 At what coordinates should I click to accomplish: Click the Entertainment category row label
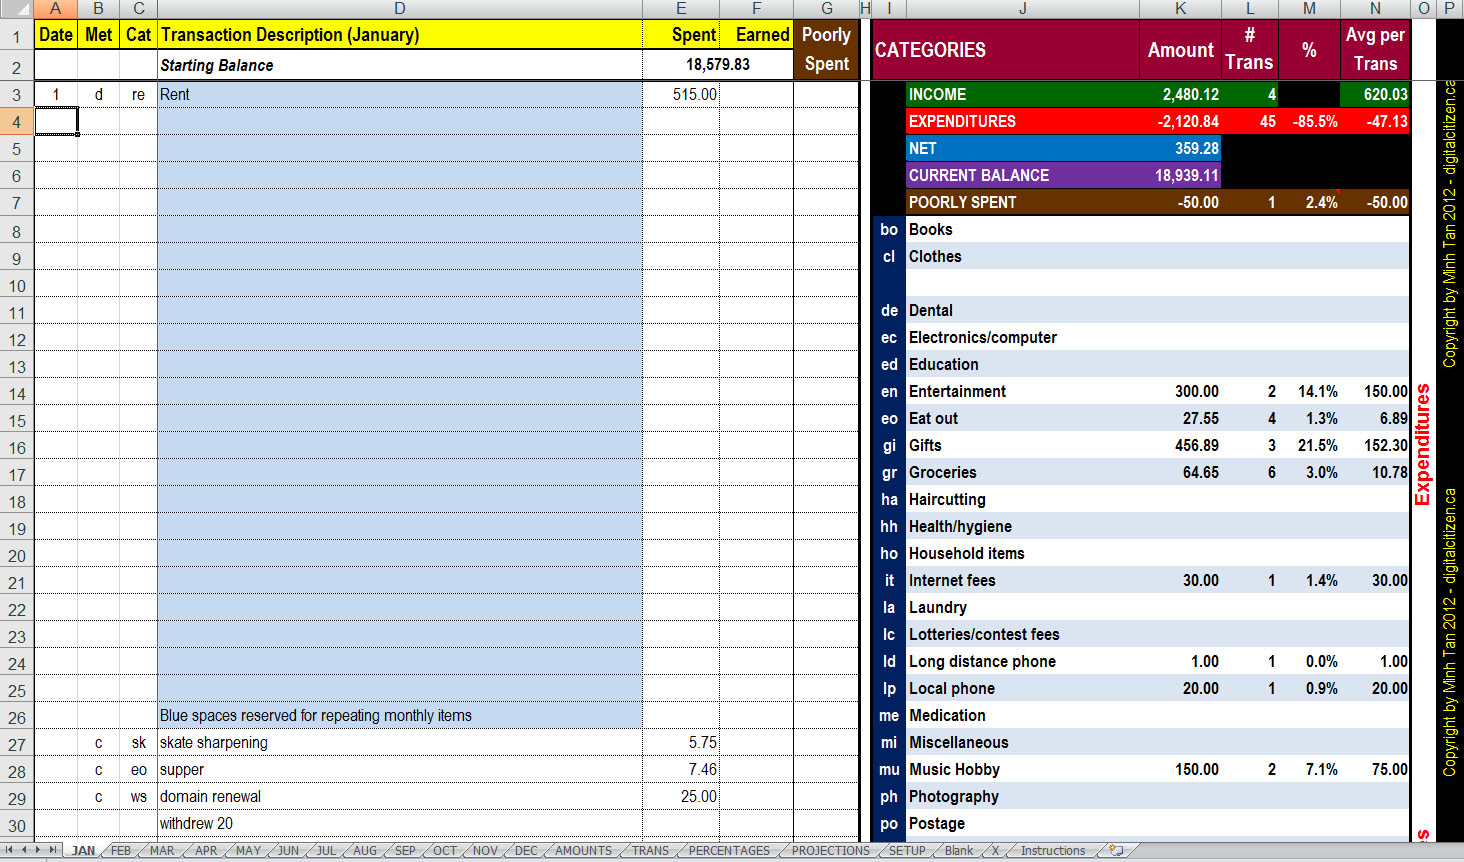coord(957,392)
